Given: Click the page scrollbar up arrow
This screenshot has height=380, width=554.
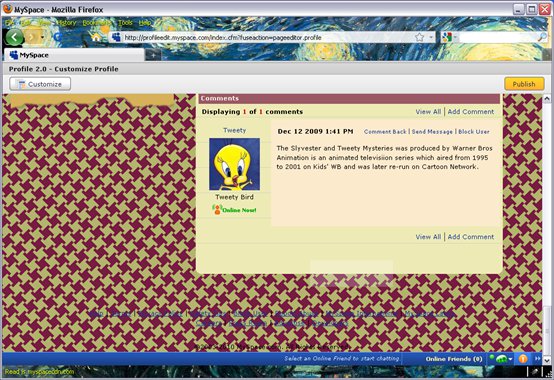Looking at the screenshot, I should (x=547, y=99).
